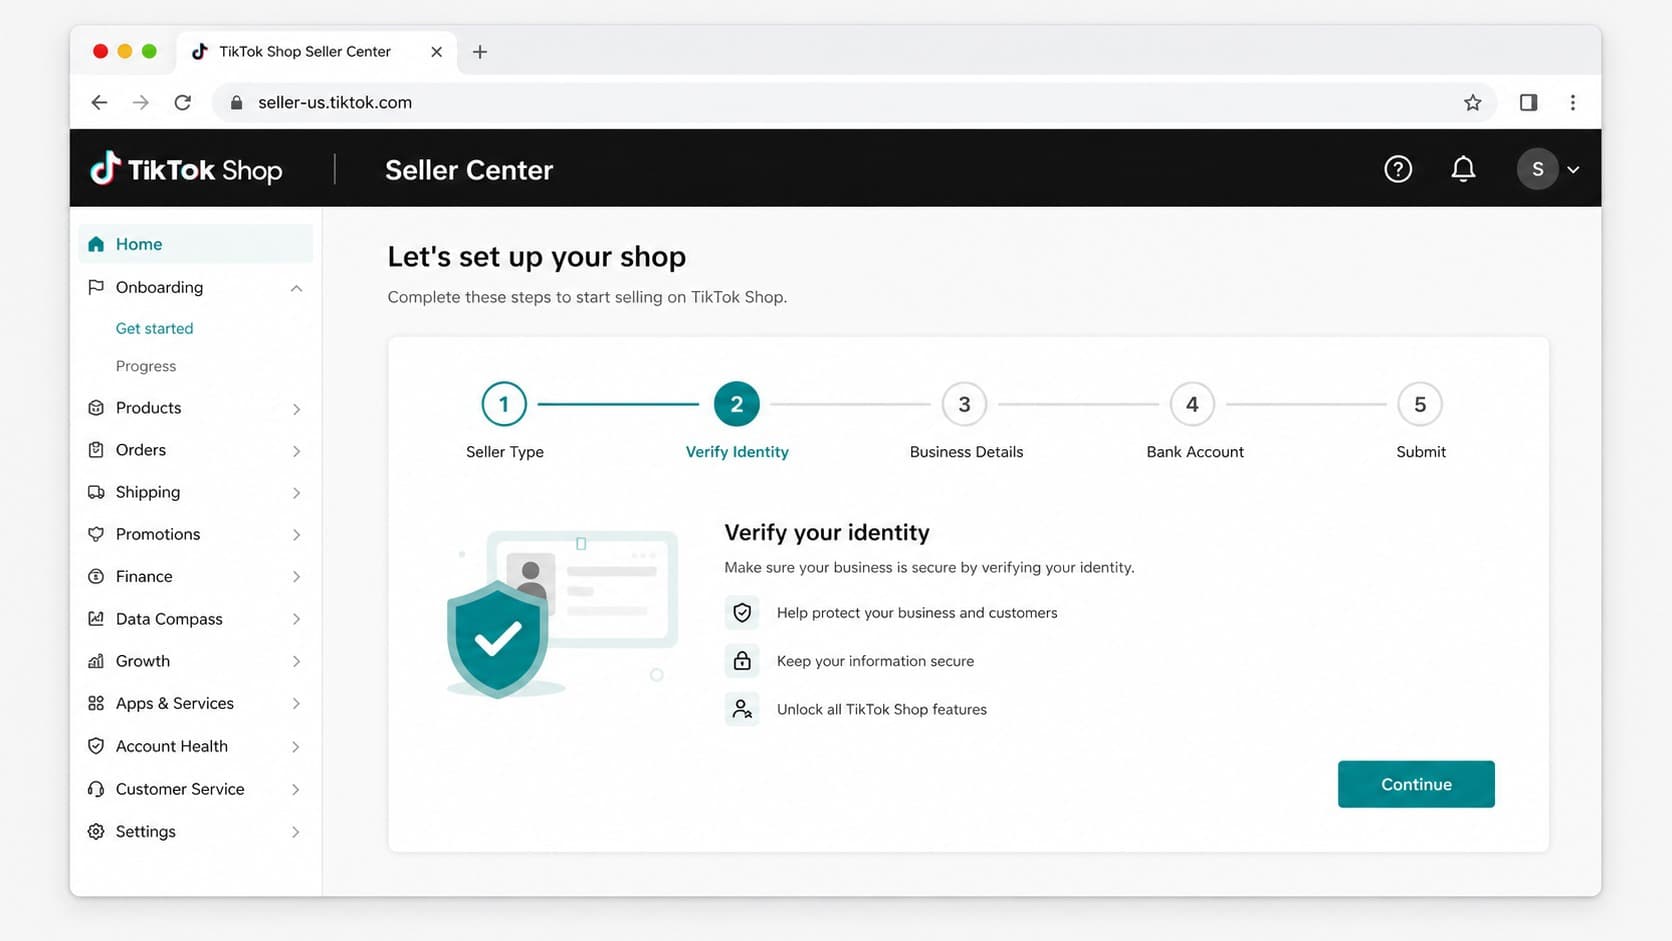1672x941 pixels.
Task: Click the Shipping truck icon
Action: click(x=96, y=492)
